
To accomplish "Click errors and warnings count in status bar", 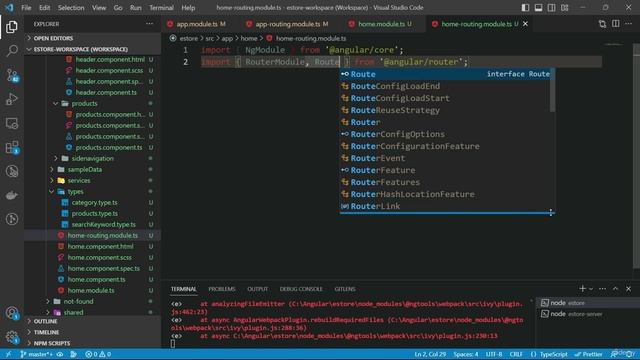I will pyautogui.click(x=98, y=354).
